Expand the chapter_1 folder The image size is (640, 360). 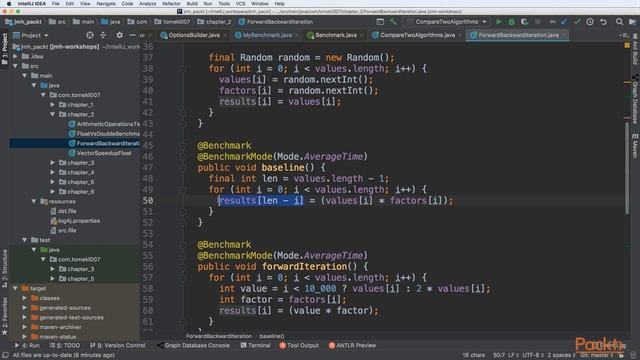pos(53,104)
